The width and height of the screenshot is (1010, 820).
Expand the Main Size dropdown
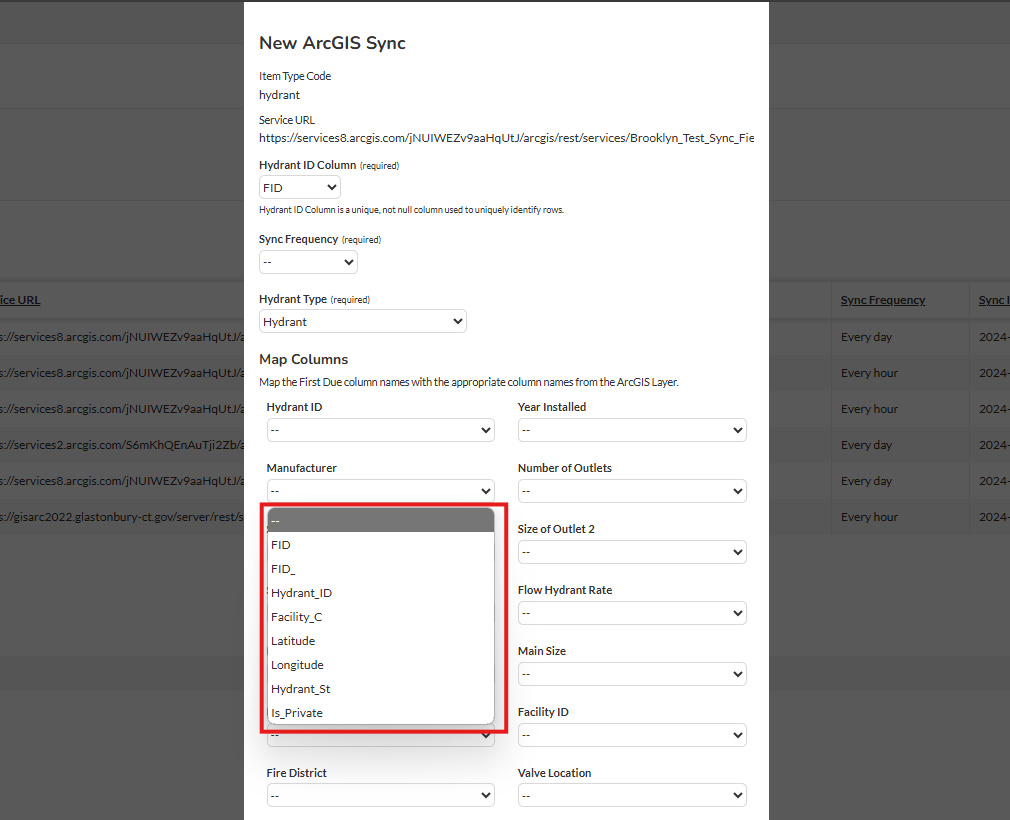coord(632,674)
